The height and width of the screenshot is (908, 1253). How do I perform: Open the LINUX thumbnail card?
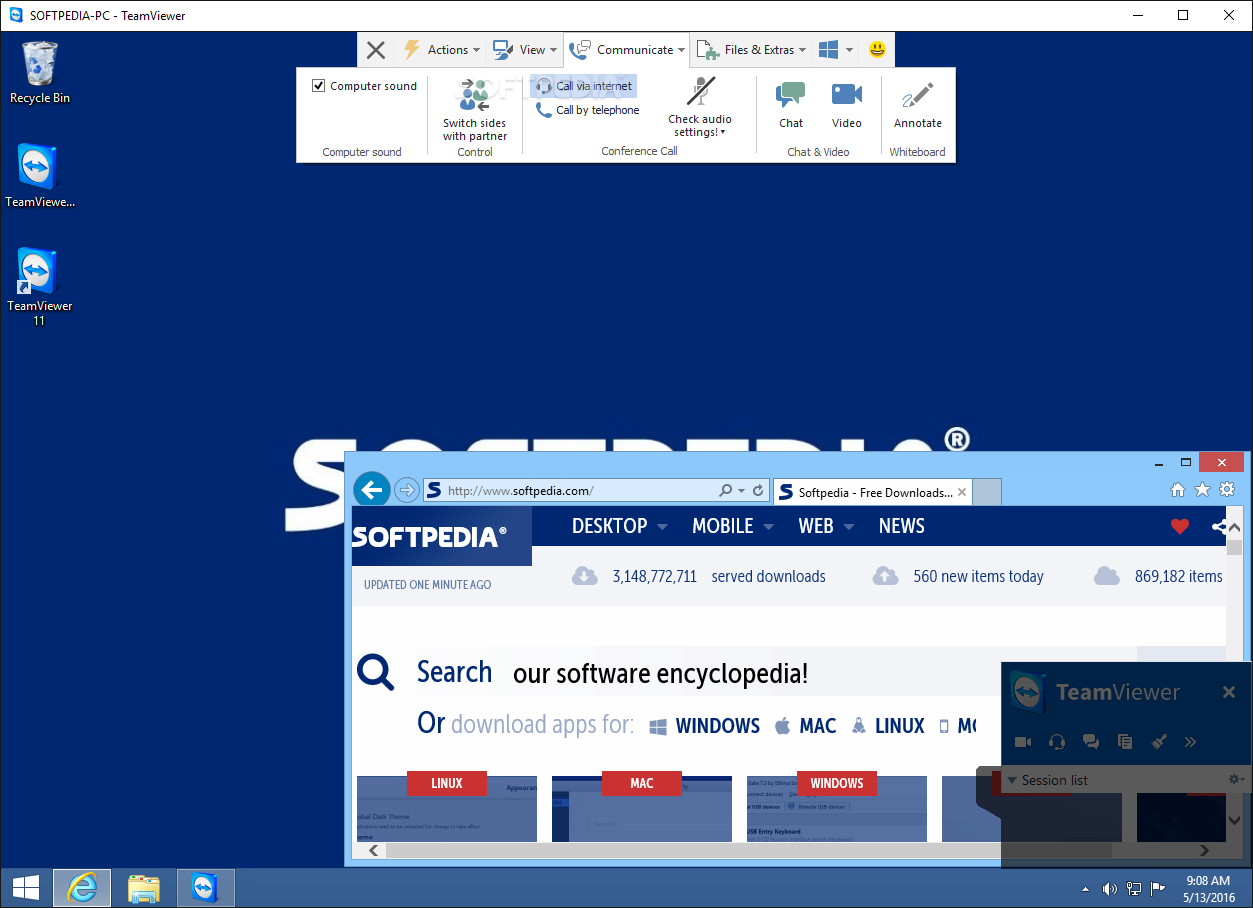[447, 807]
